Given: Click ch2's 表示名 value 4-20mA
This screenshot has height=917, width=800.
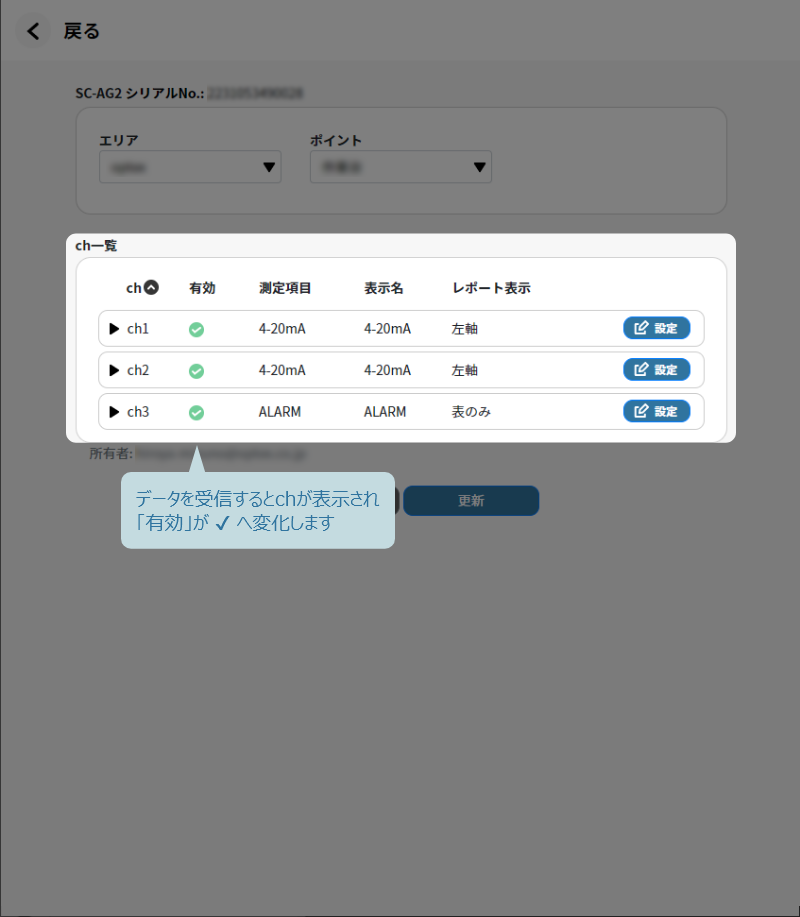Looking at the screenshot, I should coord(387,370).
